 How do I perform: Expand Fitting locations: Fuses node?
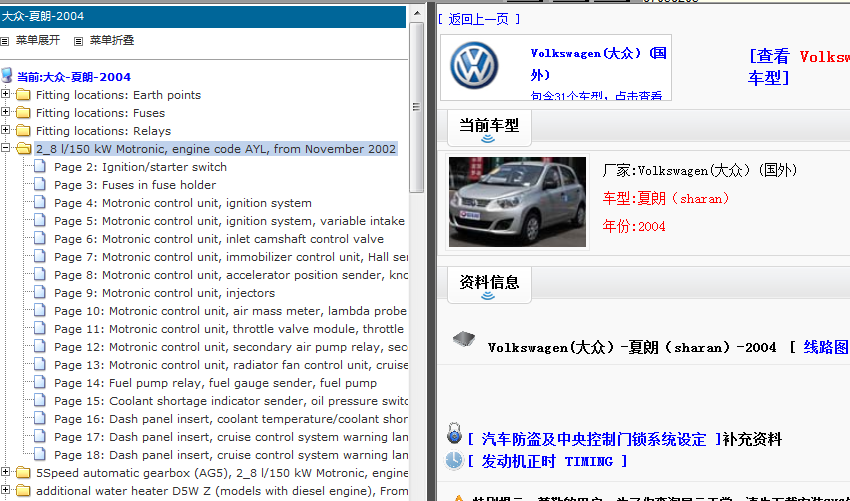point(5,112)
